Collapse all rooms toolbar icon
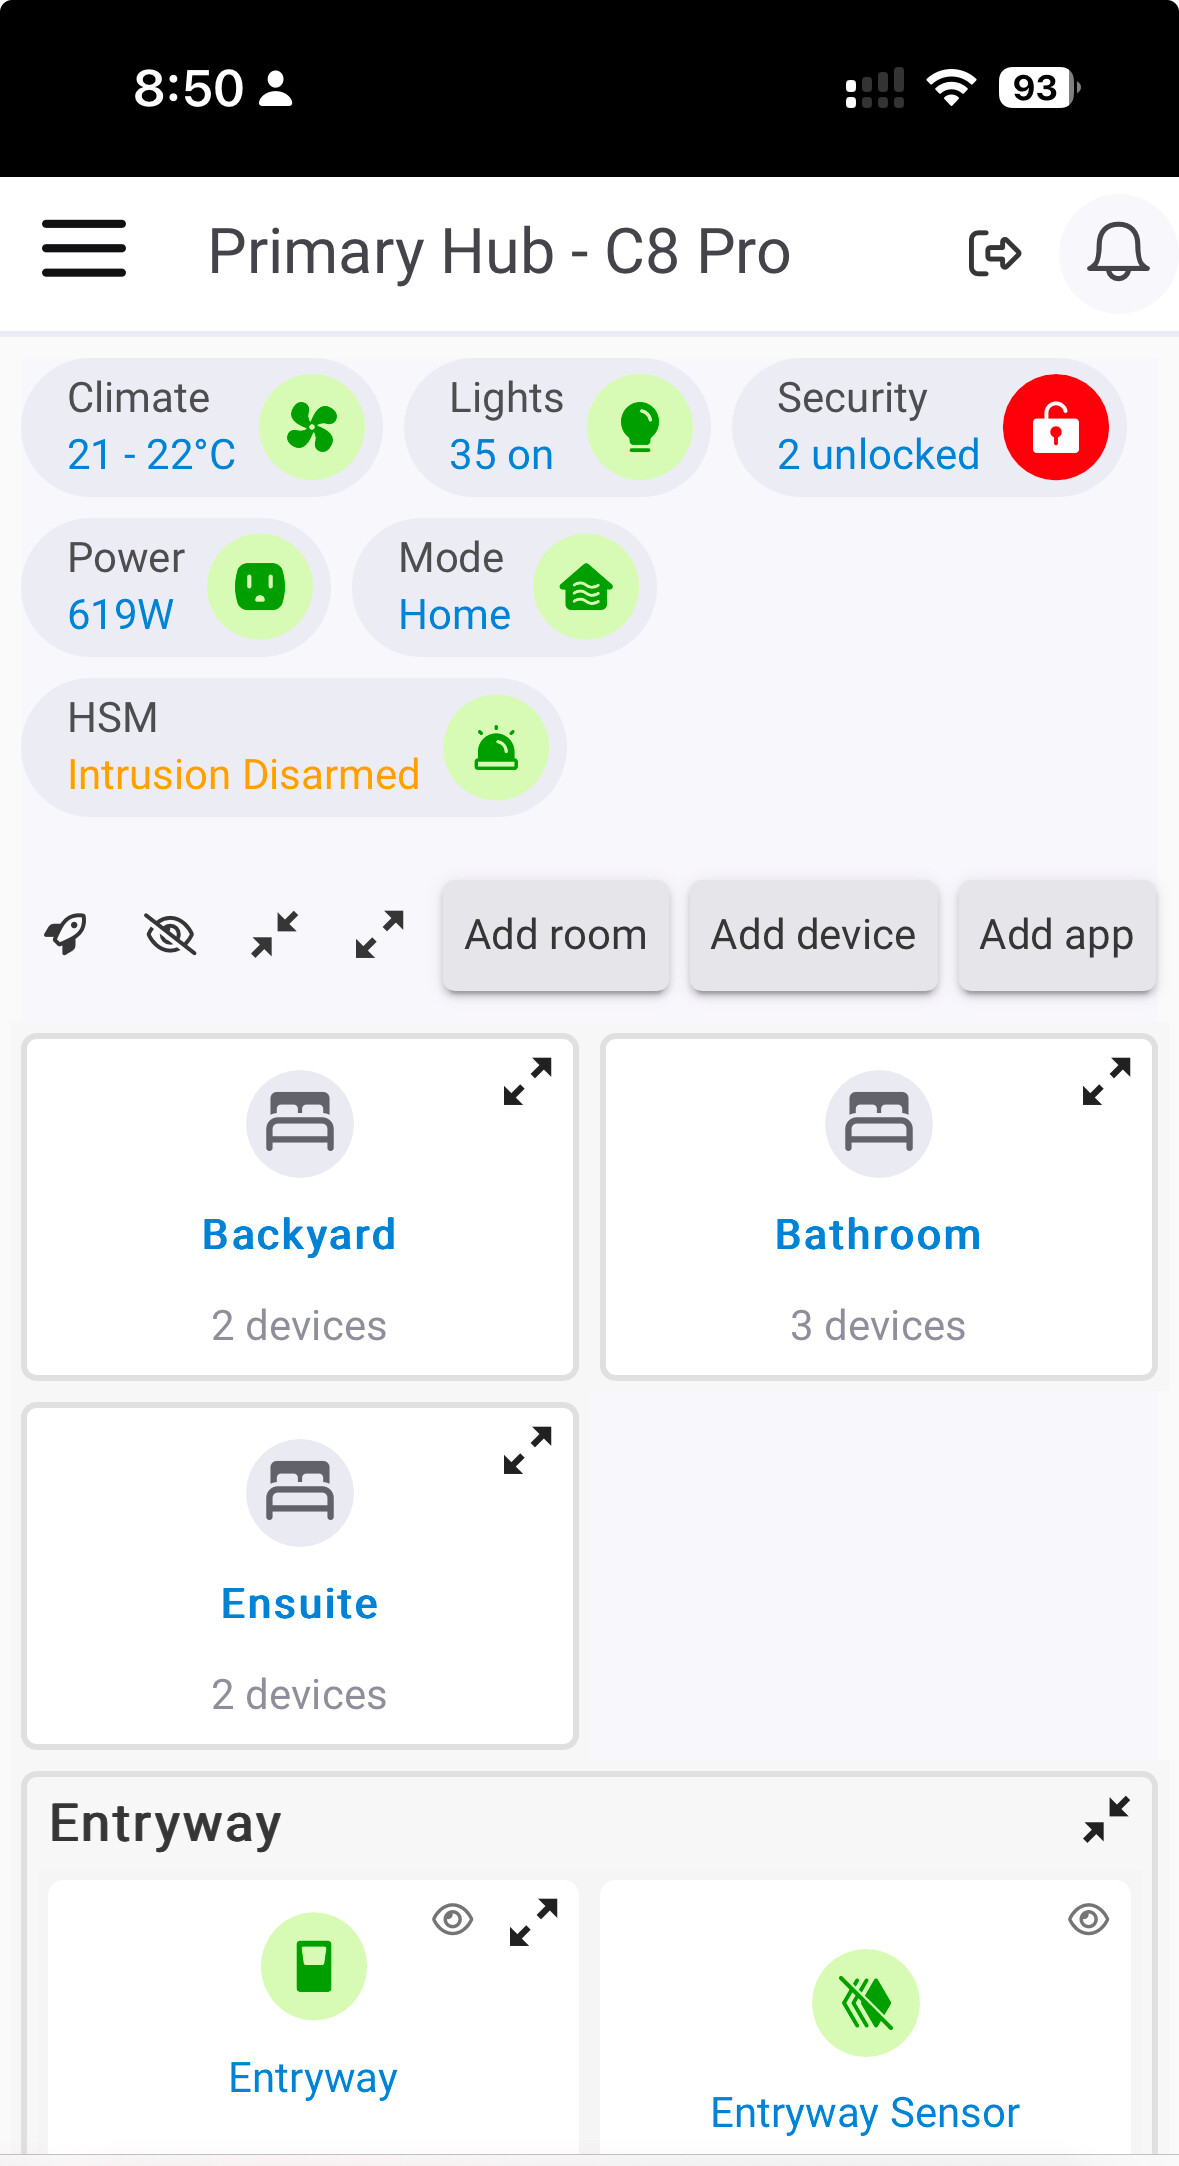 275,935
